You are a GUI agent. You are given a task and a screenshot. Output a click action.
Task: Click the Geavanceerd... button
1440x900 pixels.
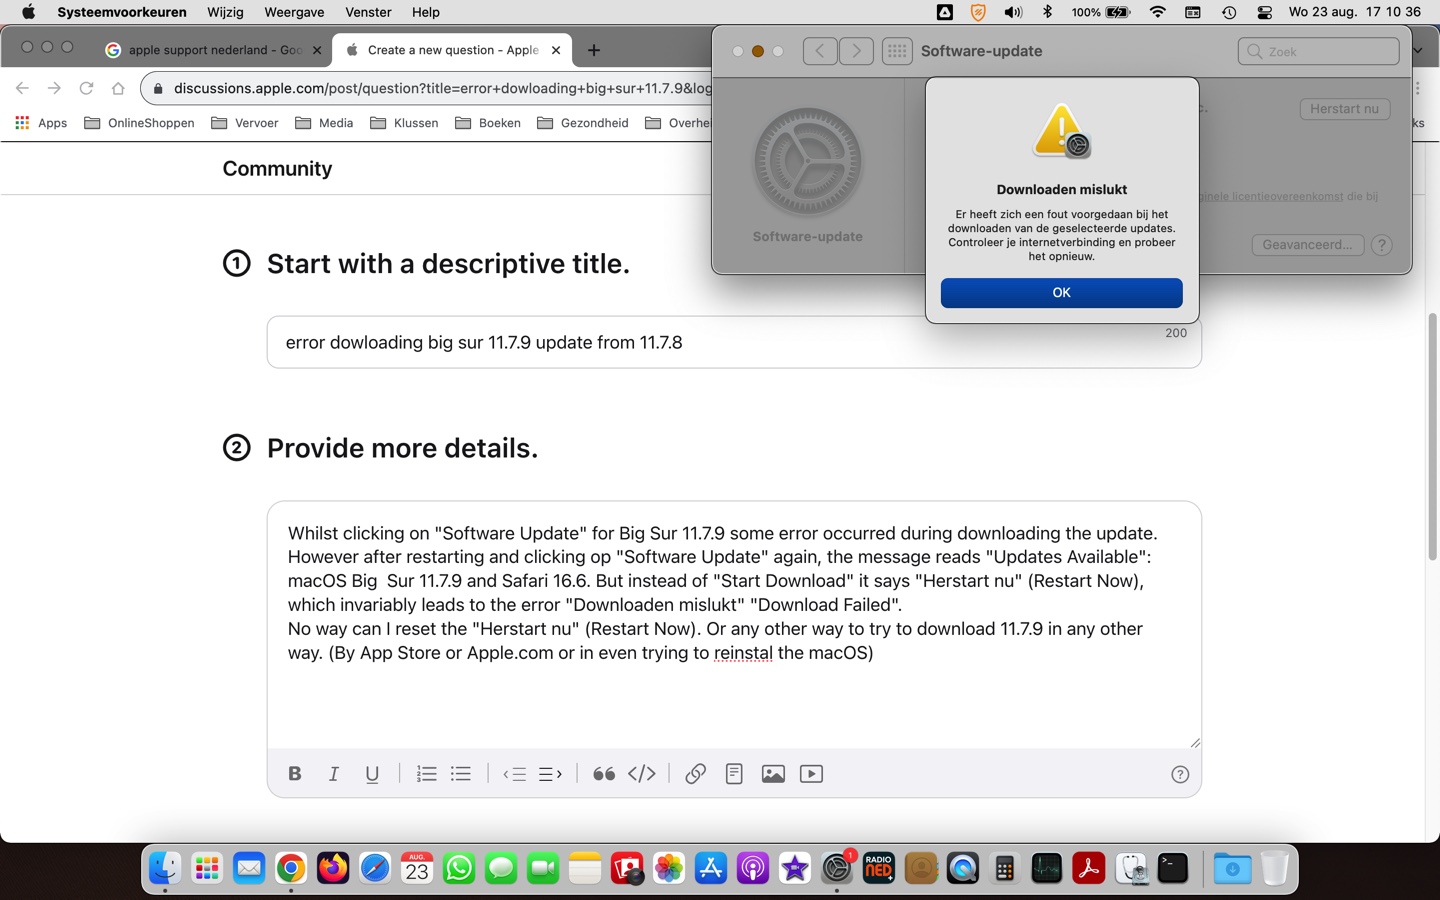[x=1307, y=244]
